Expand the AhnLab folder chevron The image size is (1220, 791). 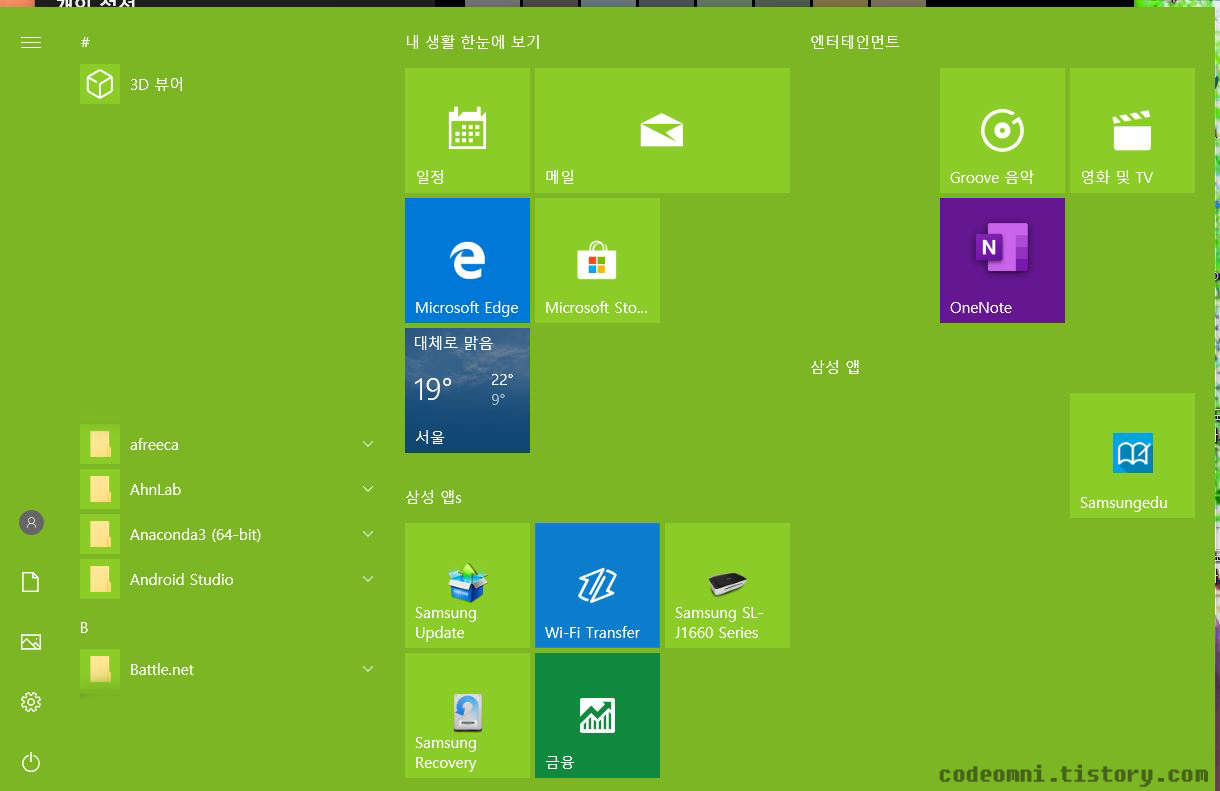click(x=367, y=489)
